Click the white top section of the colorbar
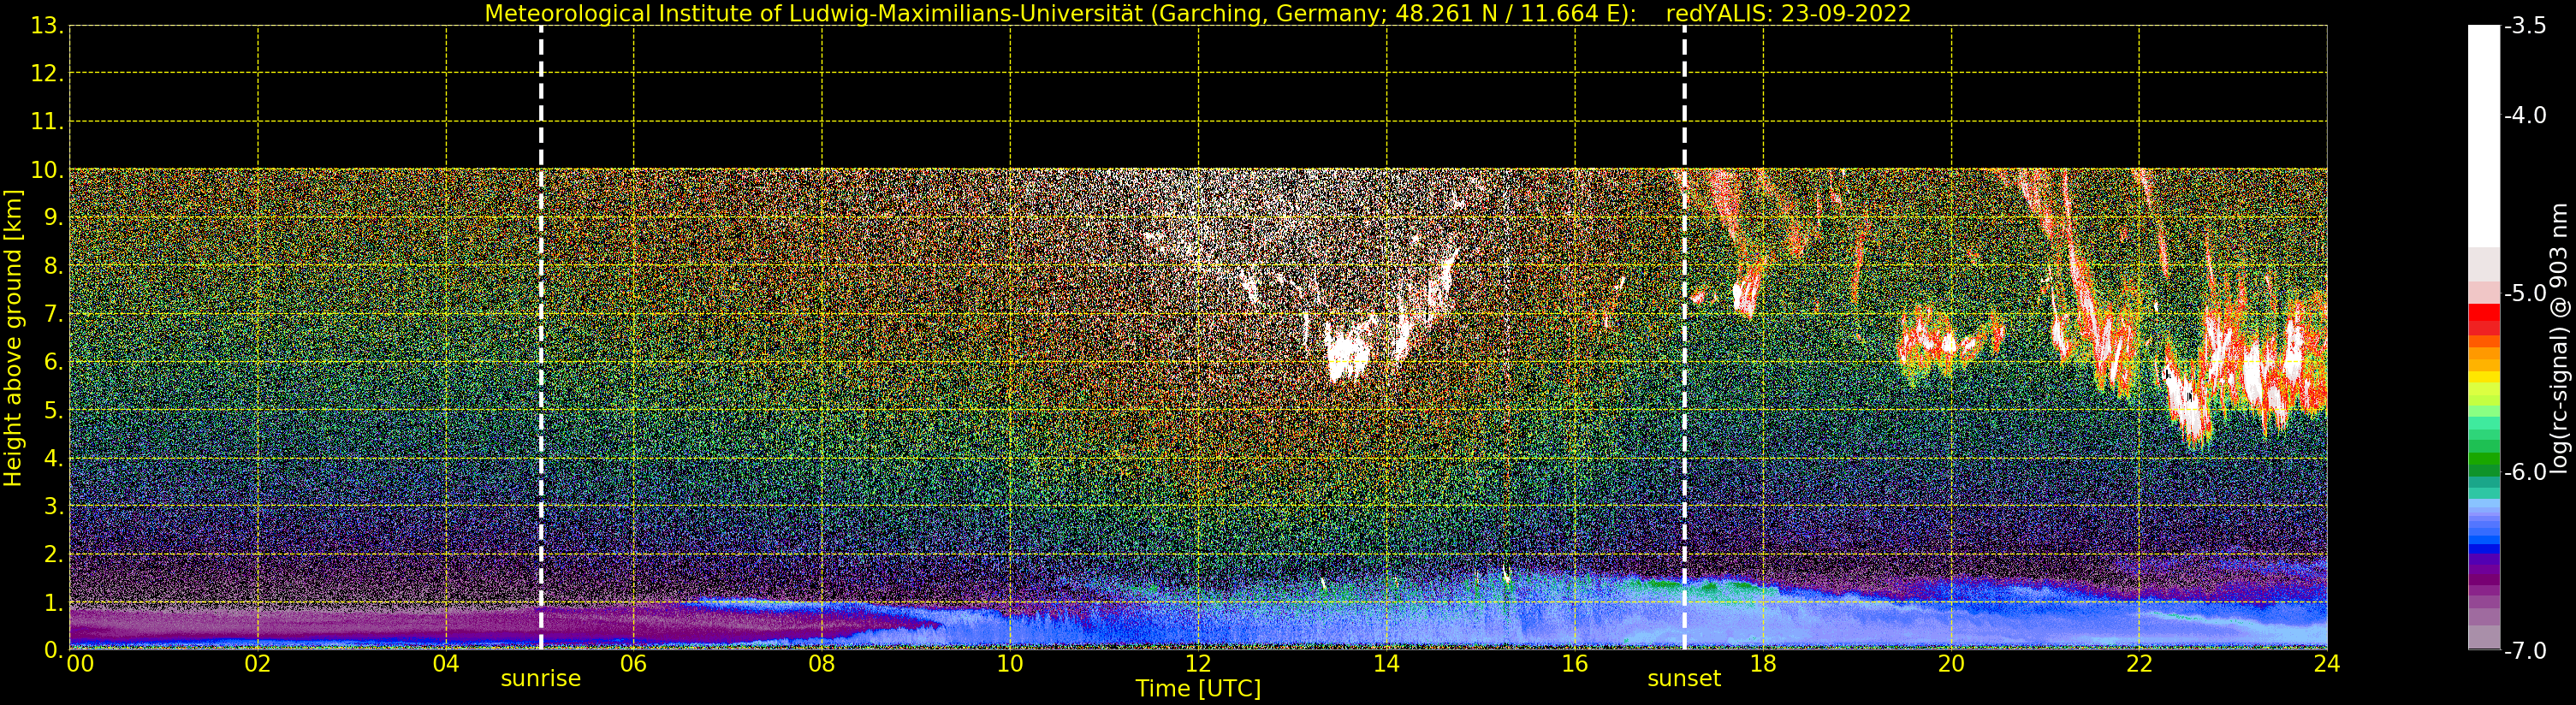The image size is (2576, 705). [2484, 136]
